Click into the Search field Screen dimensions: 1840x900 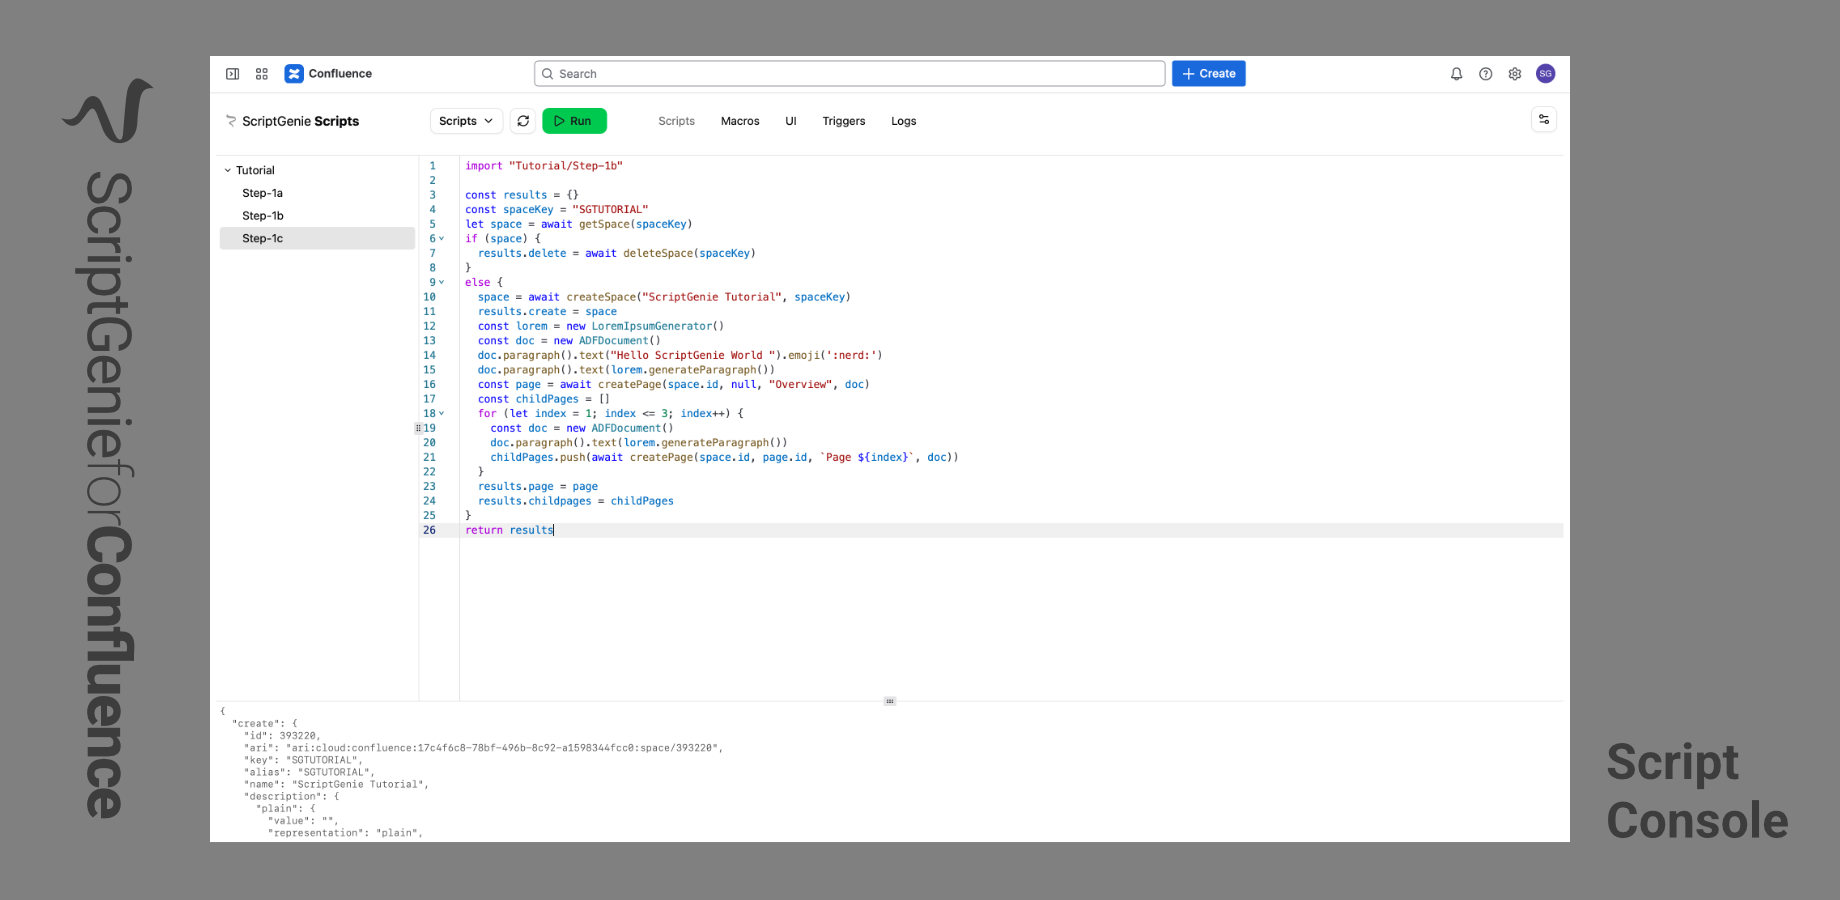[850, 74]
